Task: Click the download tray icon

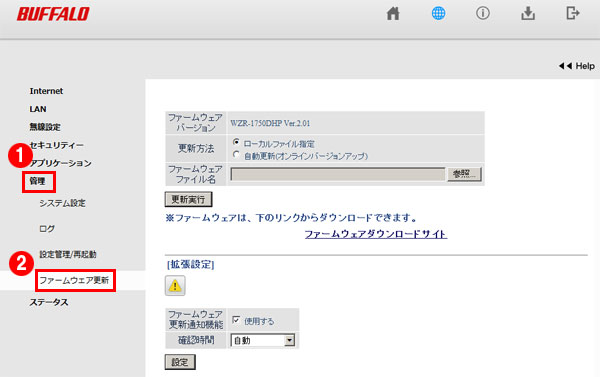Action: click(x=528, y=13)
